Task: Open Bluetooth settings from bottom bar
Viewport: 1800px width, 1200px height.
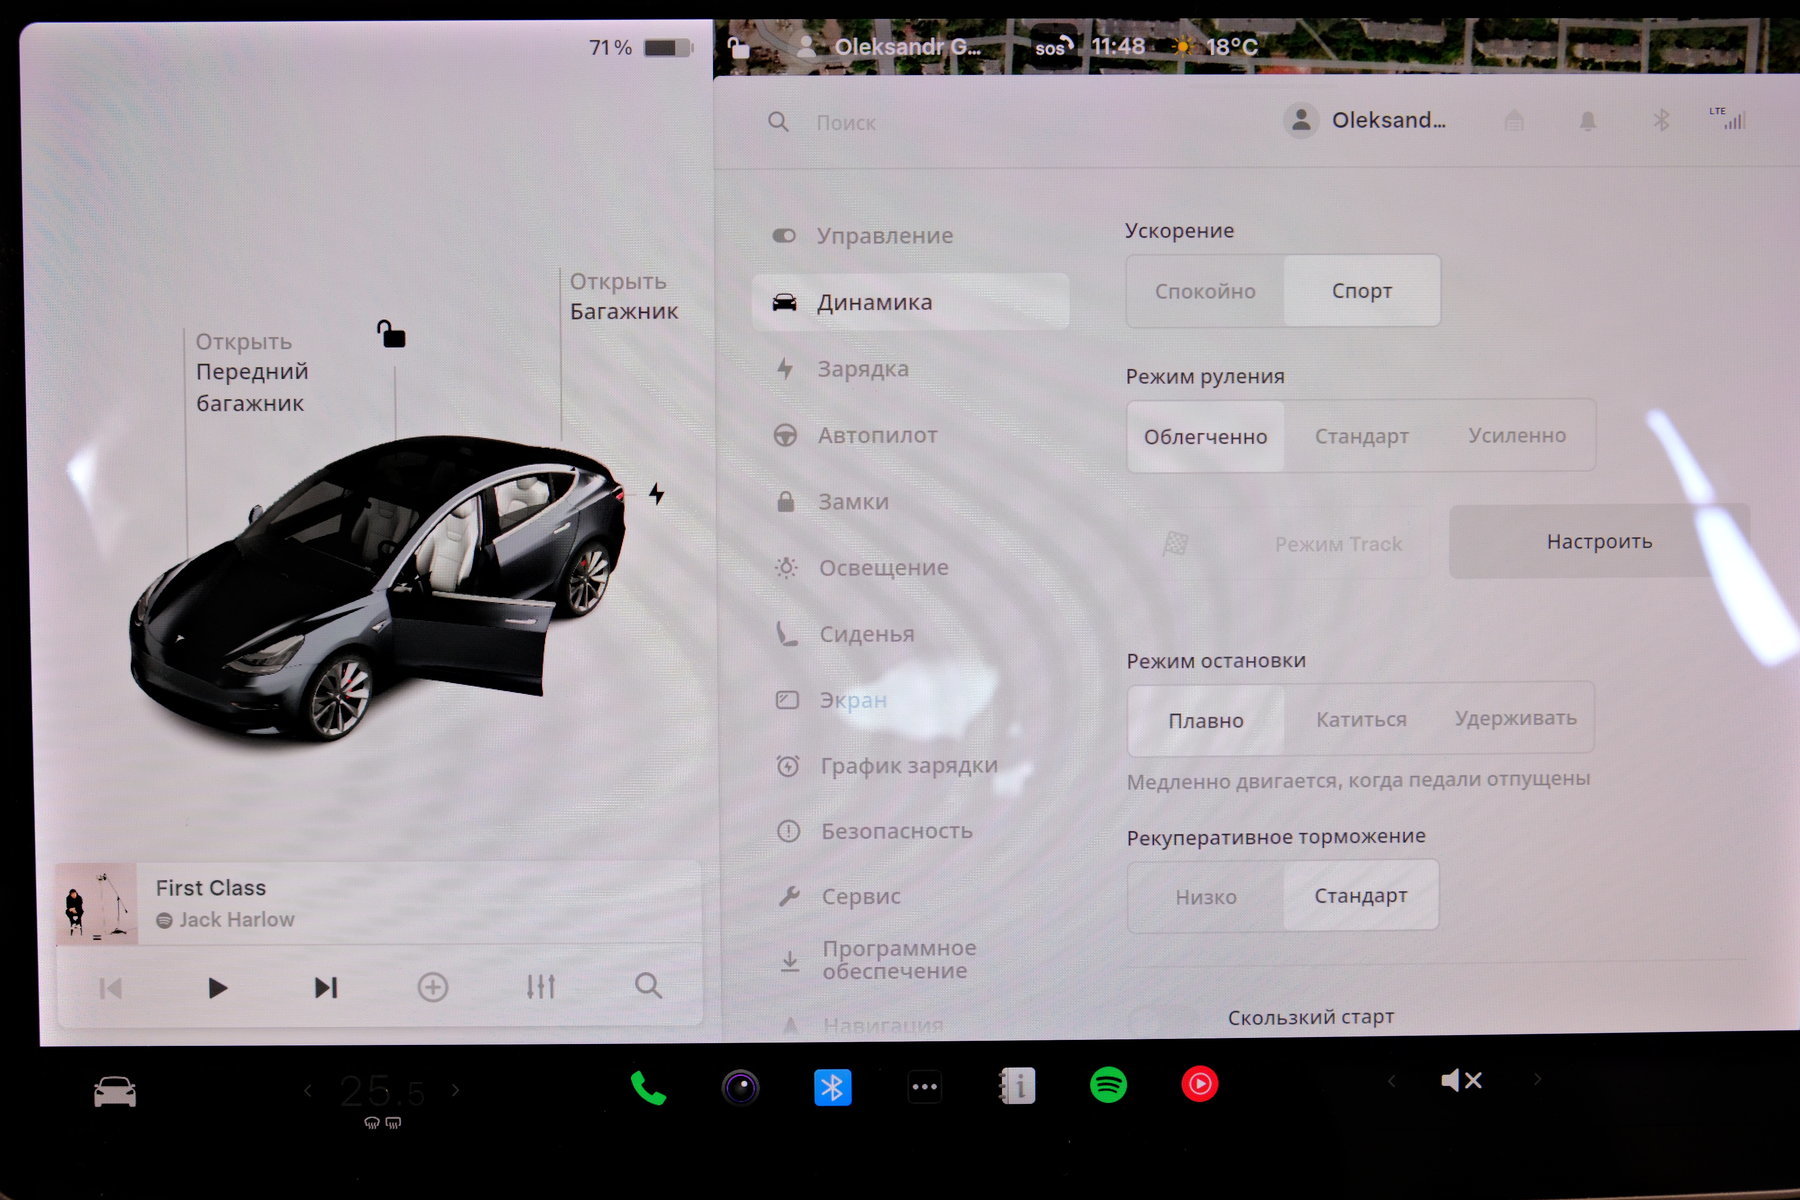Action: click(832, 1087)
